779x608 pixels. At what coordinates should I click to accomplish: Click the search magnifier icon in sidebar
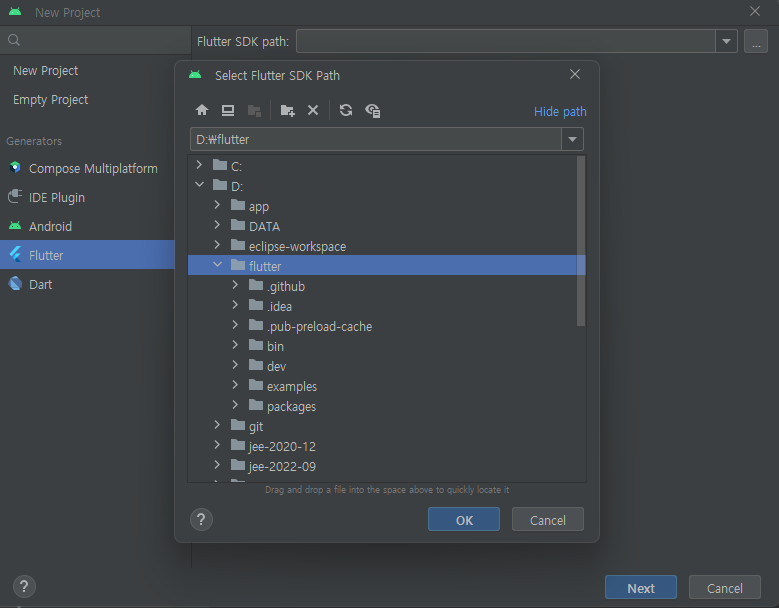14,40
